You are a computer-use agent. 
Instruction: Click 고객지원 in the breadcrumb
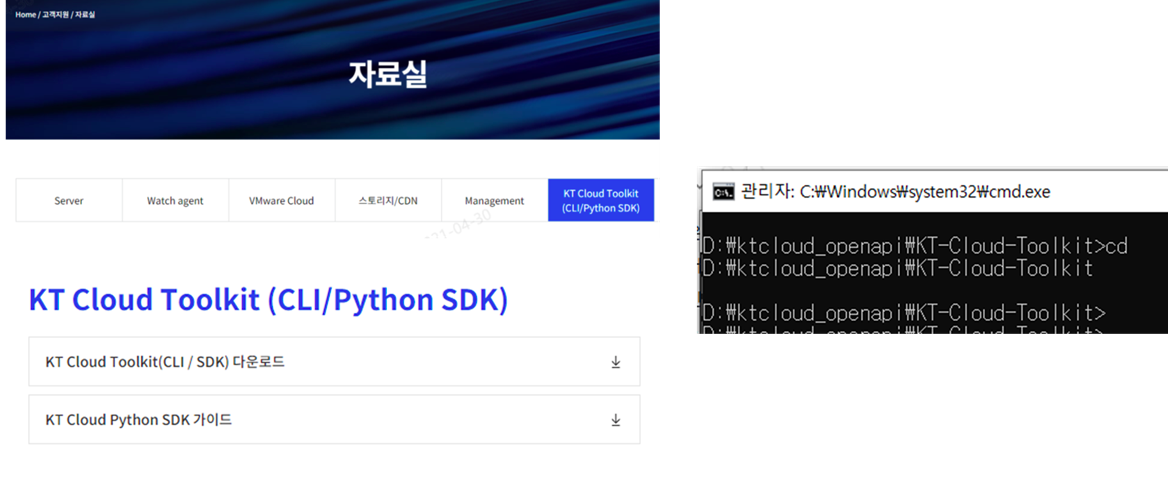click(x=54, y=14)
